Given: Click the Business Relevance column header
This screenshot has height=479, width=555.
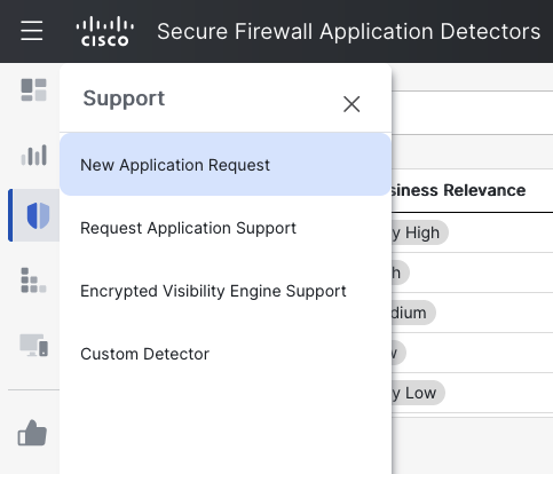Looking at the screenshot, I should (x=459, y=190).
